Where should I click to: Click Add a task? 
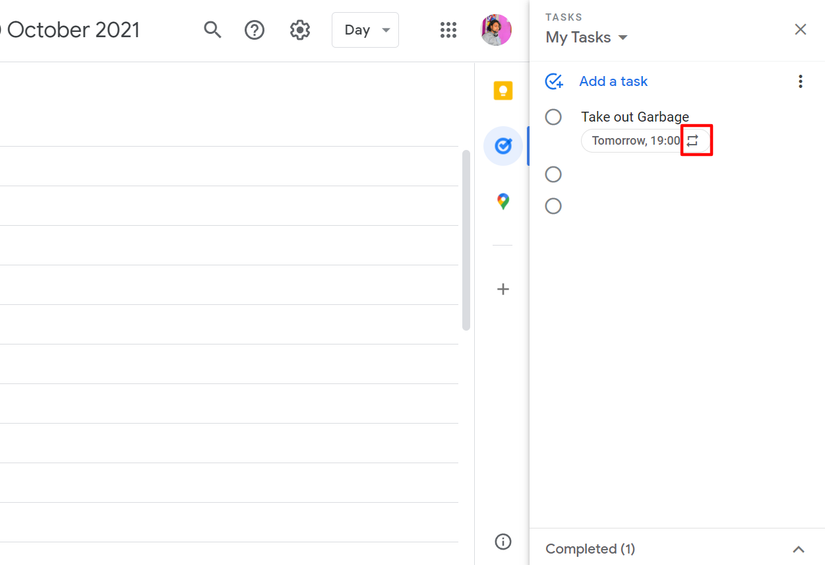pos(613,82)
